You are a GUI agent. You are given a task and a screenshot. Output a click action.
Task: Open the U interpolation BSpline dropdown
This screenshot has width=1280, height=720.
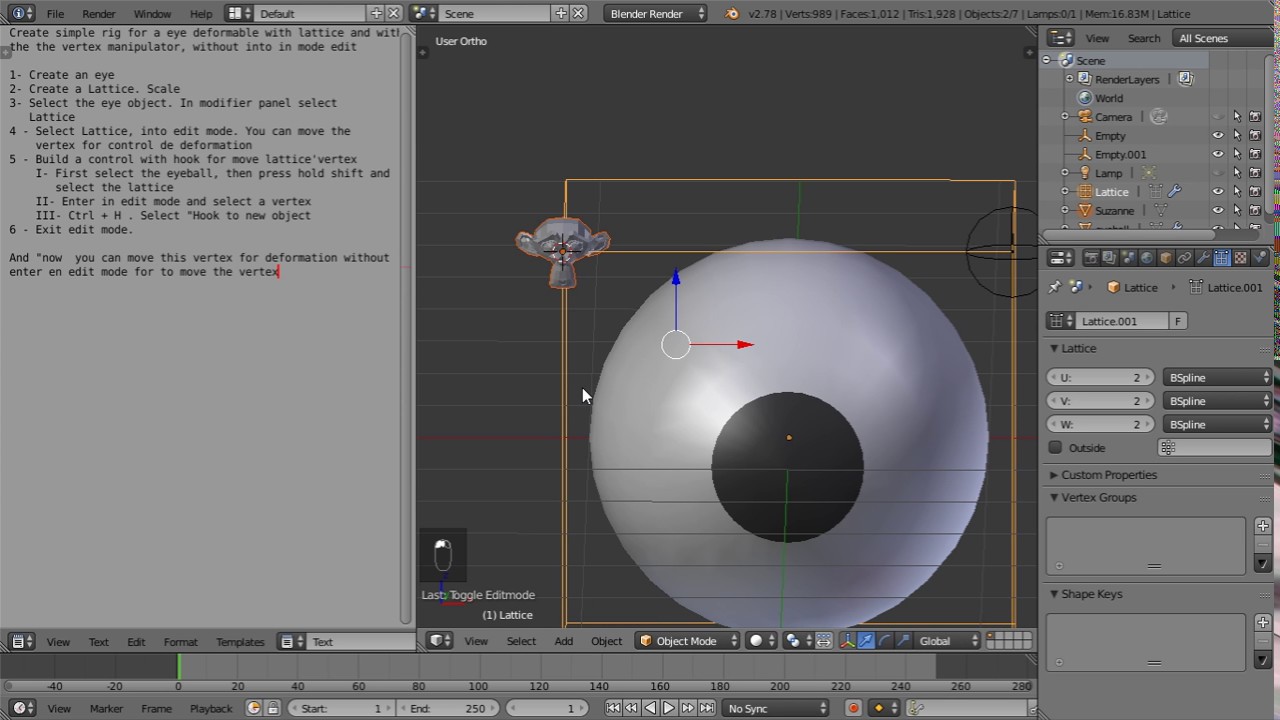click(1217, 377)
